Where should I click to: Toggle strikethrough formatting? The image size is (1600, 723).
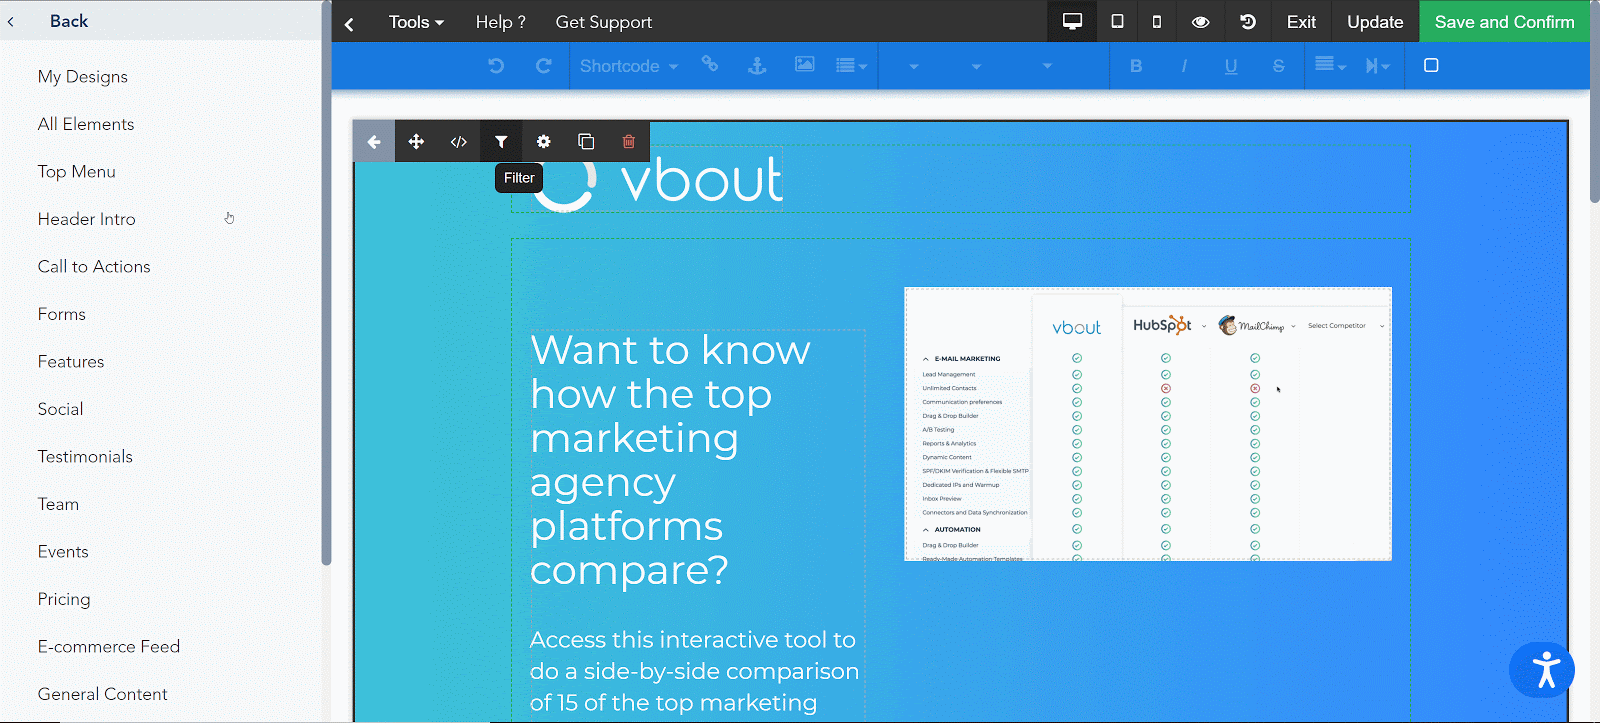point(1278,66)
